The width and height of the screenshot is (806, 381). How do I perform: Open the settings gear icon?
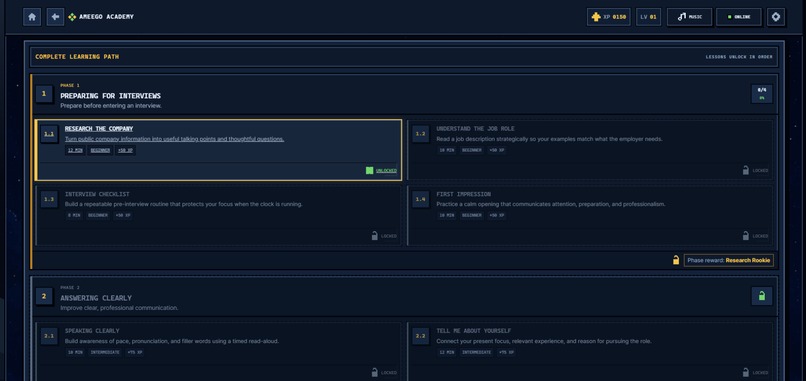point(776,17)
